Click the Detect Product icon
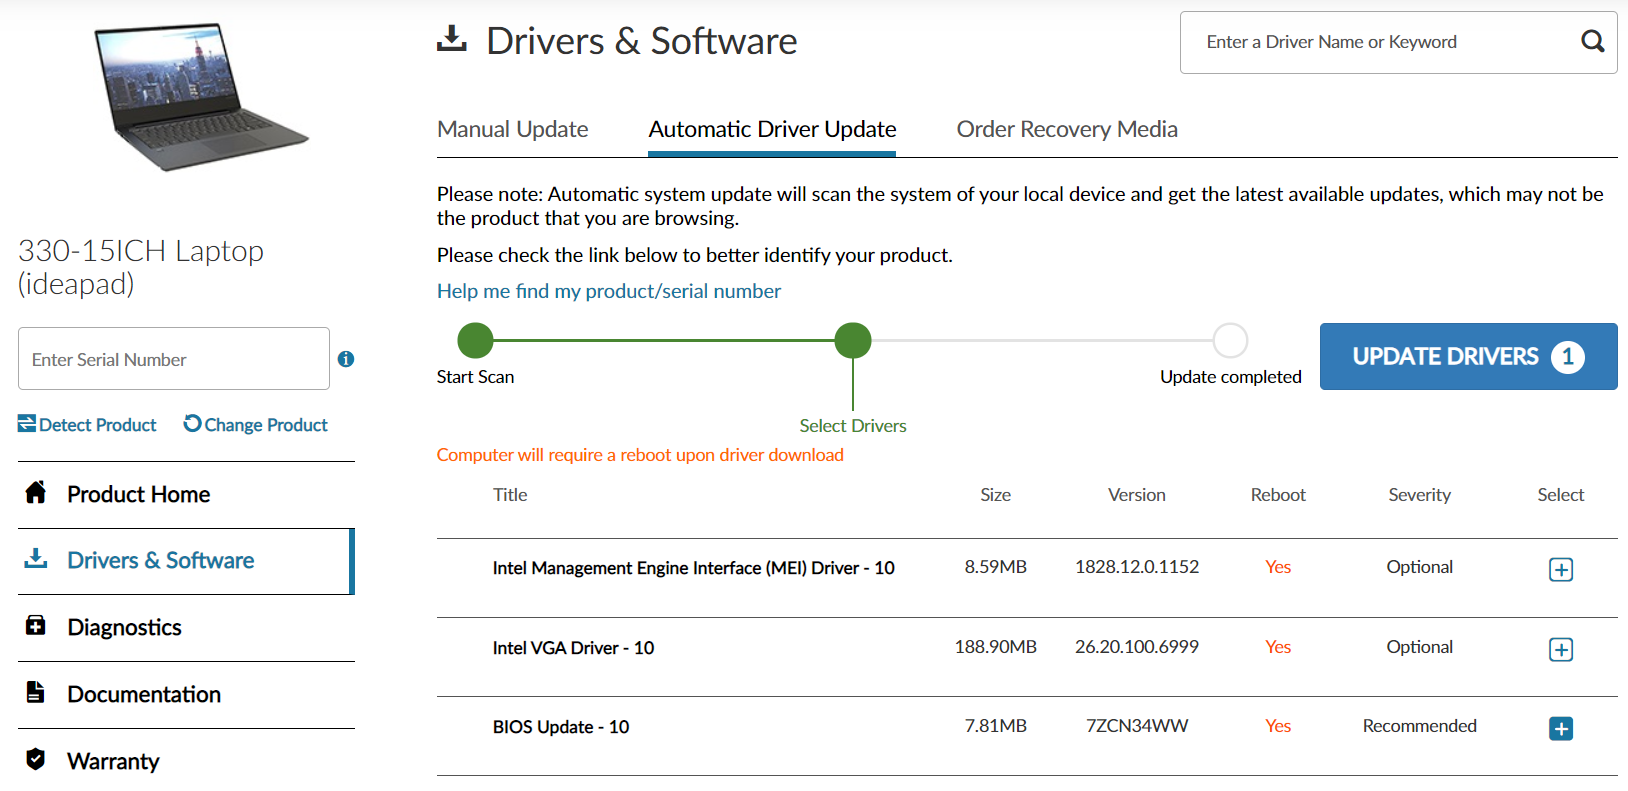 tap(27, 424)
